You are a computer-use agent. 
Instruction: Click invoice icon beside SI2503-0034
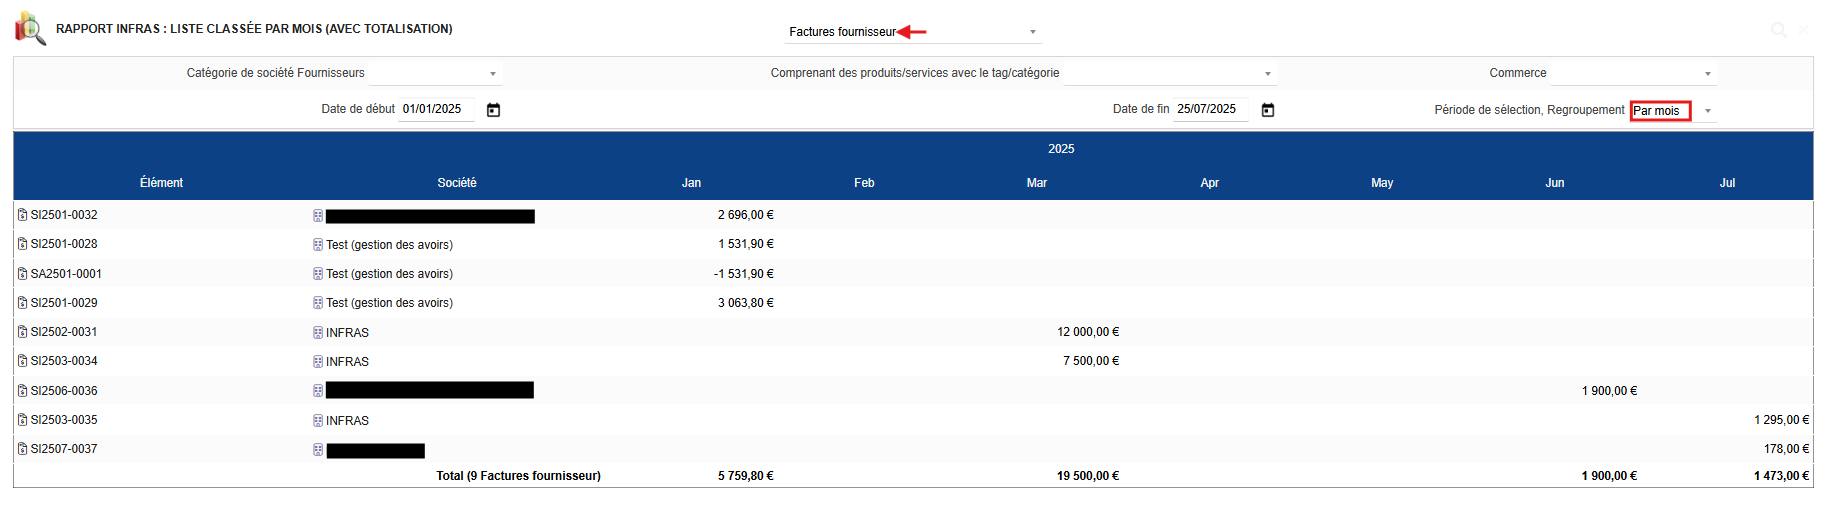22,361
